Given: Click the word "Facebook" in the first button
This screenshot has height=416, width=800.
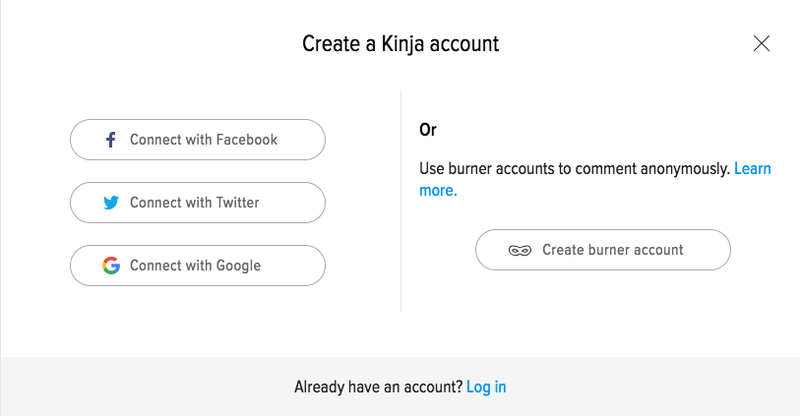Looking at the screenshot, I should click(x=246, y=139).
